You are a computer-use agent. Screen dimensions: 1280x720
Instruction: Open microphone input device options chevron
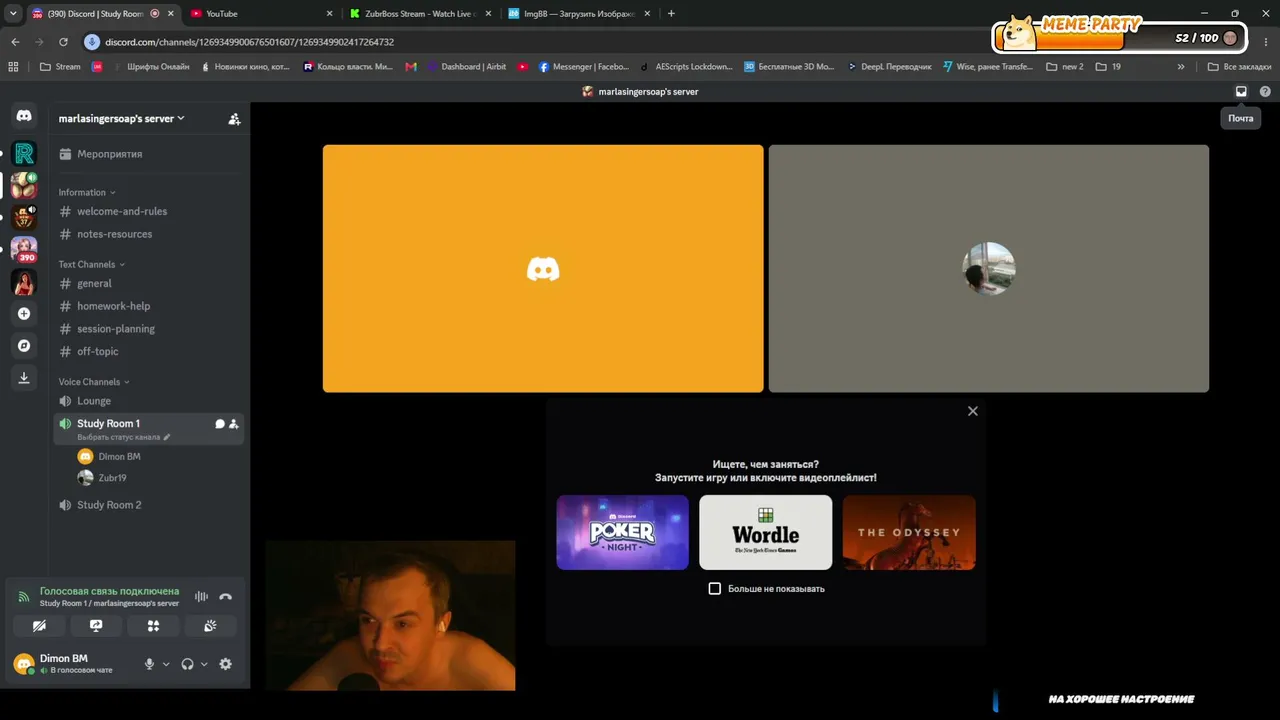(x=166, y=664)
